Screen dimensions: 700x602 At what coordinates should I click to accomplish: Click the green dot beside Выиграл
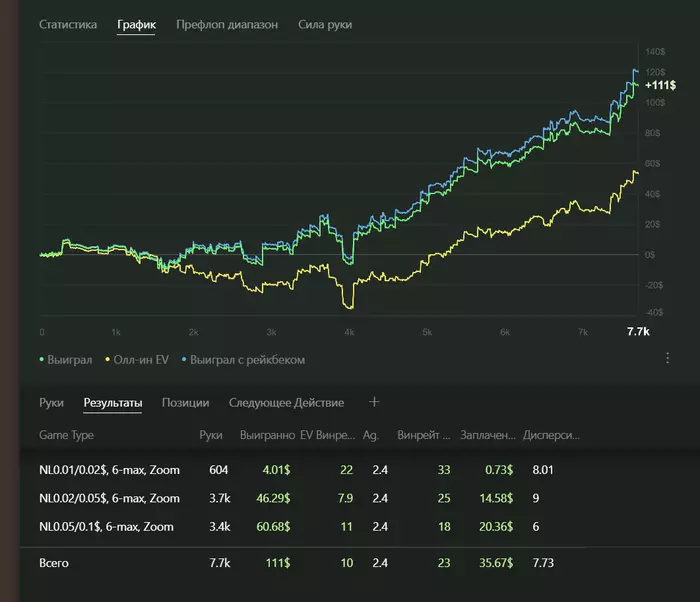point(42,359)
